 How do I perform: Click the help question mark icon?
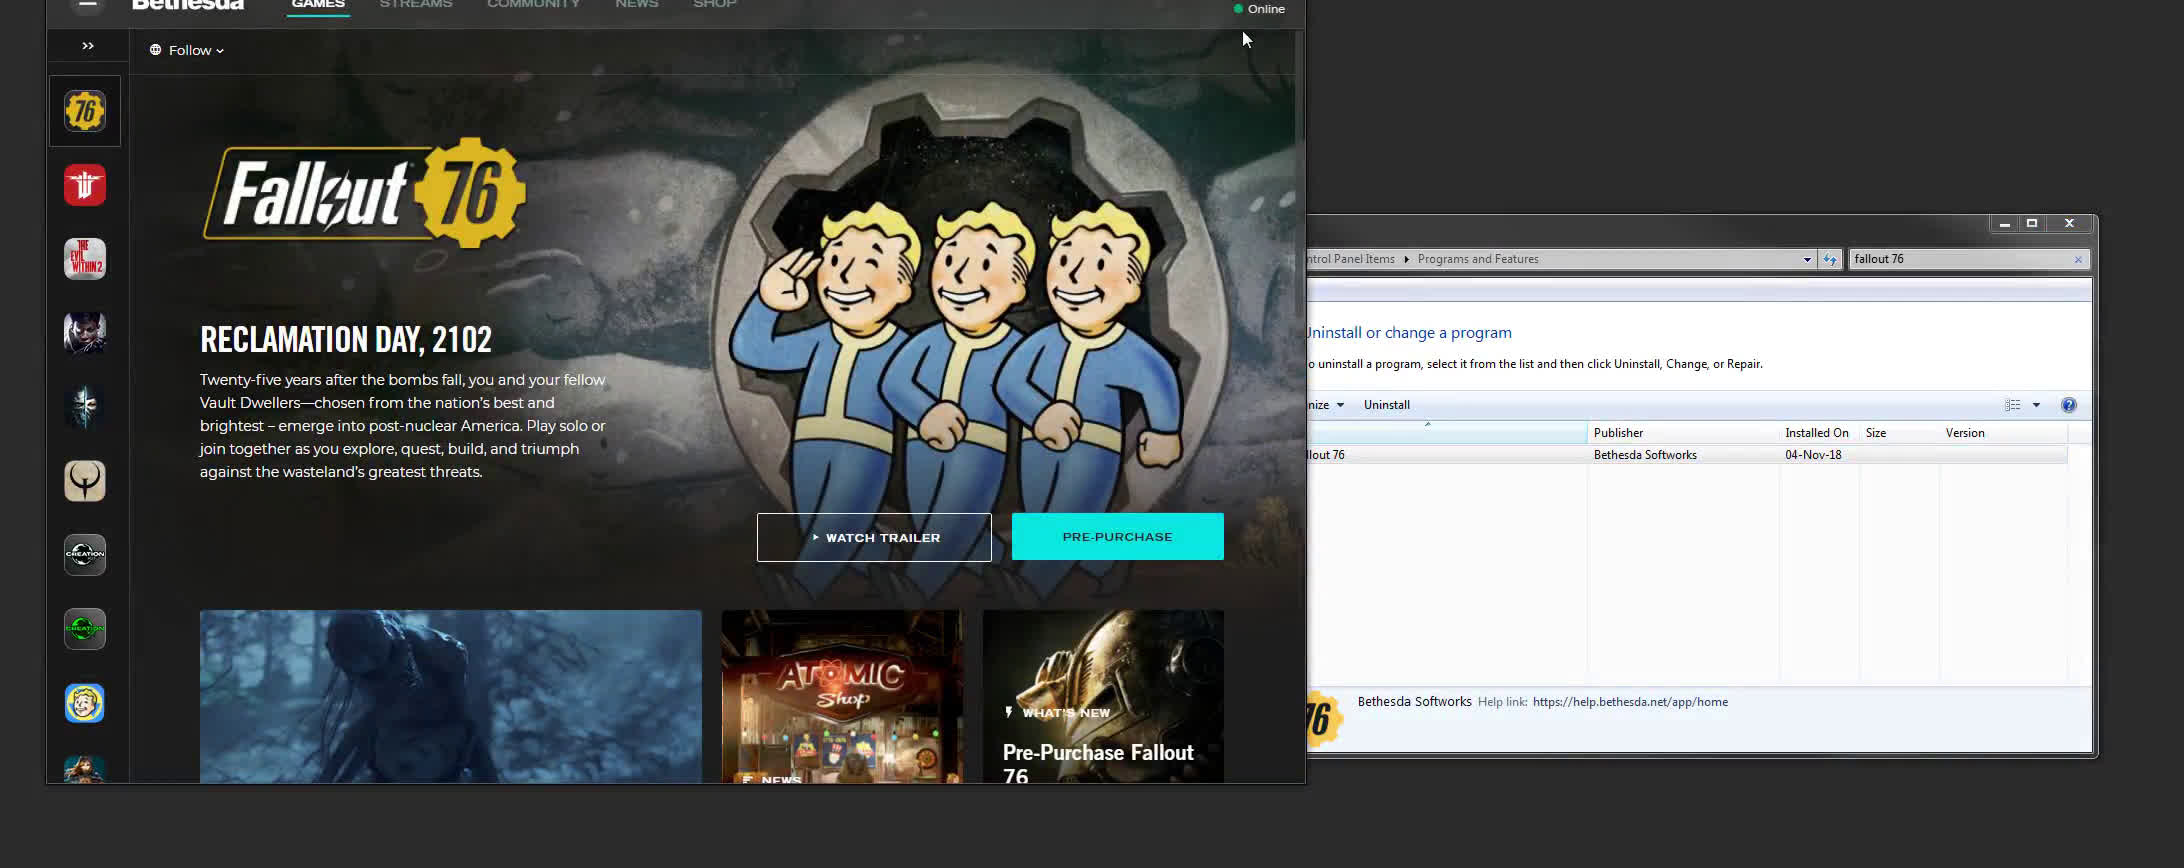coord(2068,405)
